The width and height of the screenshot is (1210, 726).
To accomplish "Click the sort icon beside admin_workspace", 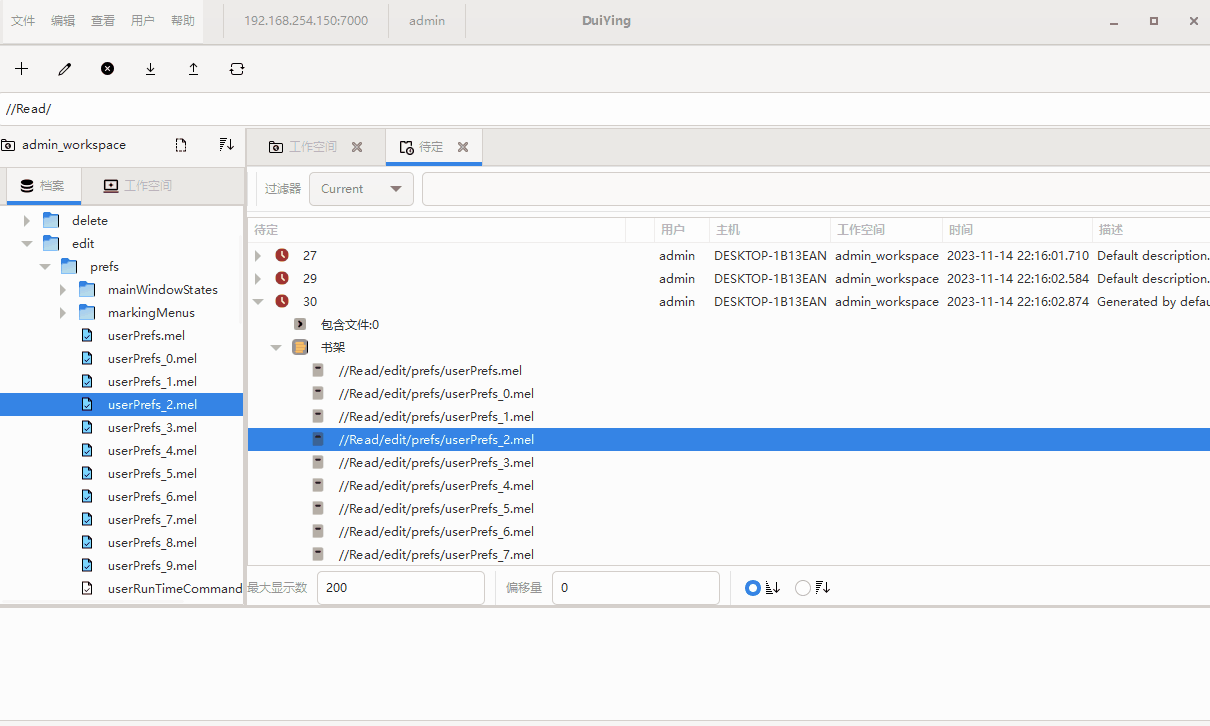I will coord(226,145).
